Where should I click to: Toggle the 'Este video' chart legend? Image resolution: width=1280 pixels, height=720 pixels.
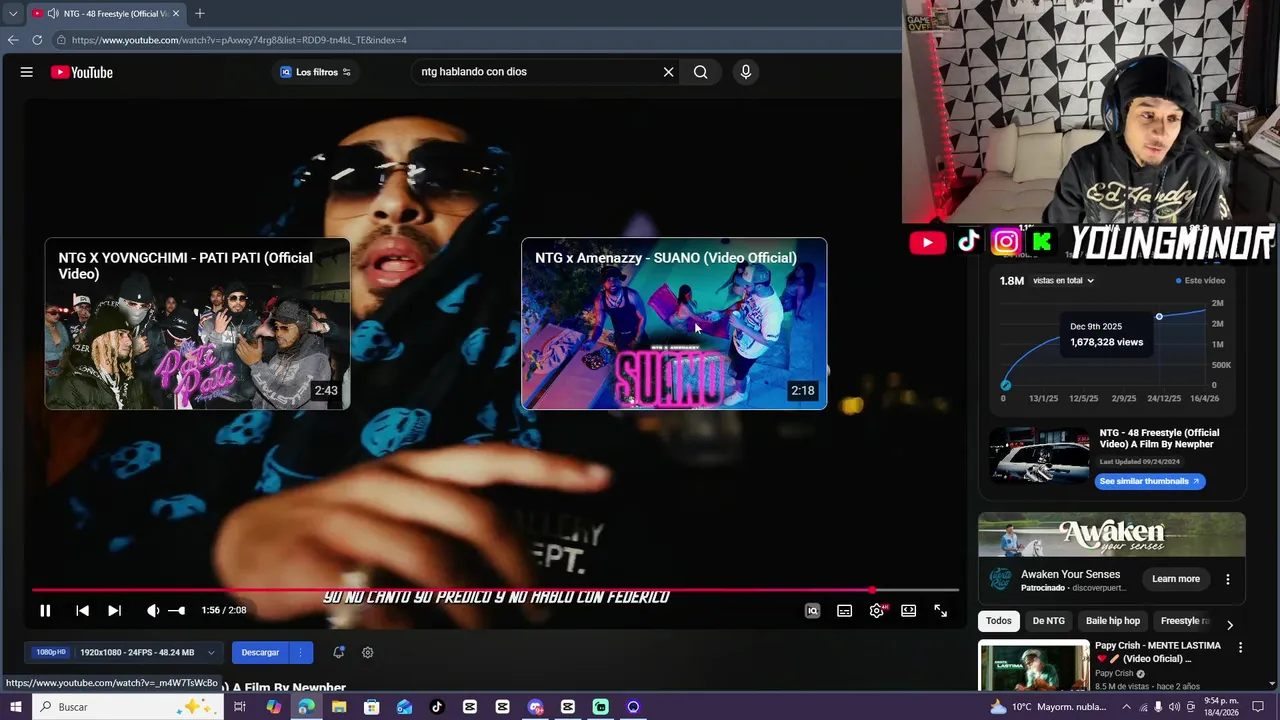pos(1201,281)
